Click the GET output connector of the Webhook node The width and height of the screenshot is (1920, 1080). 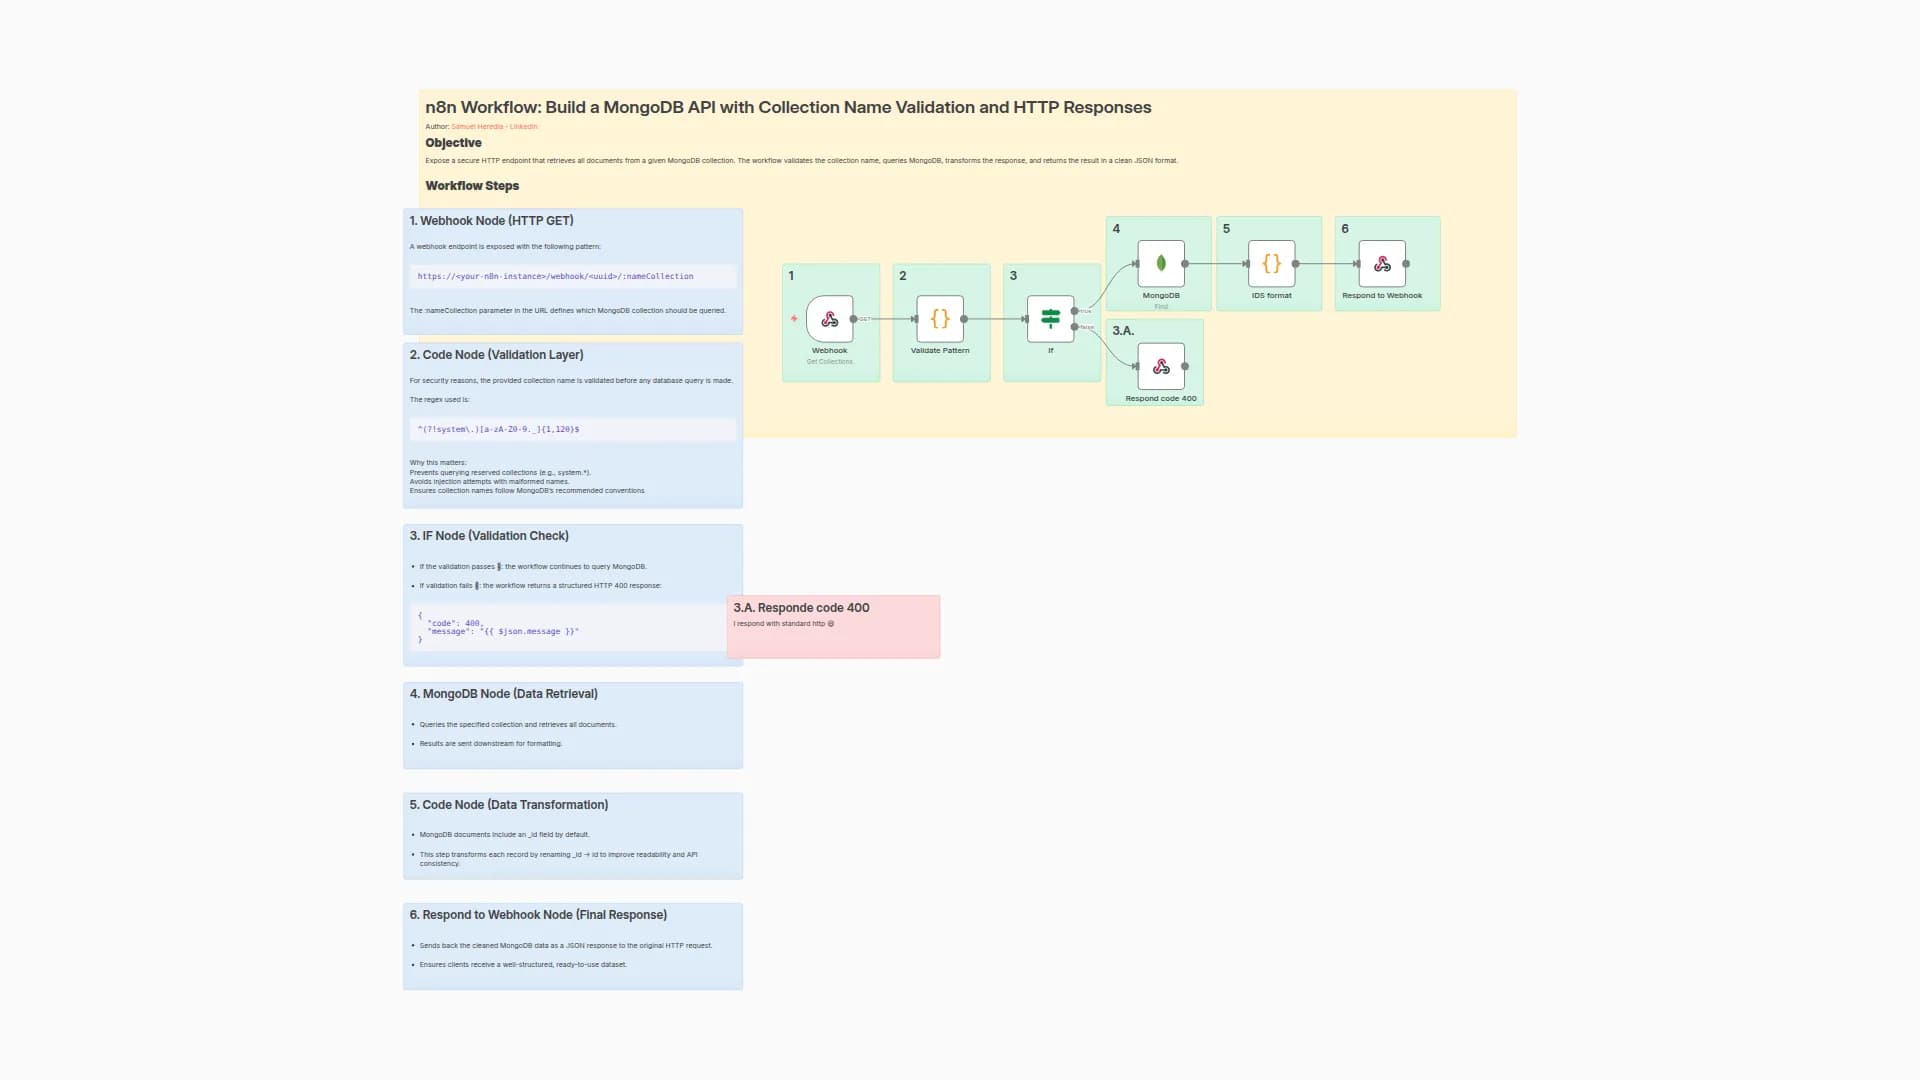pos(854,318)
